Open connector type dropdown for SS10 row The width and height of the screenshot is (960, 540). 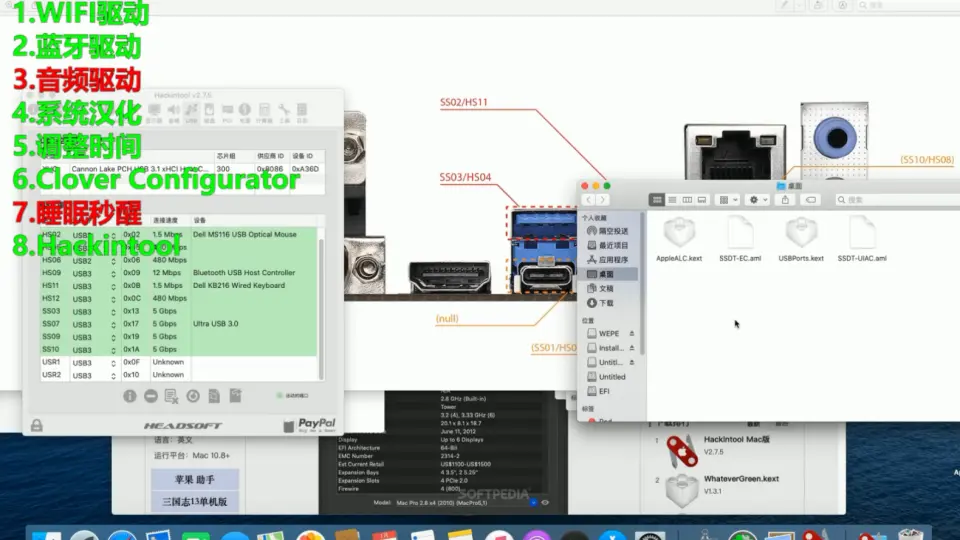(113, 350)
